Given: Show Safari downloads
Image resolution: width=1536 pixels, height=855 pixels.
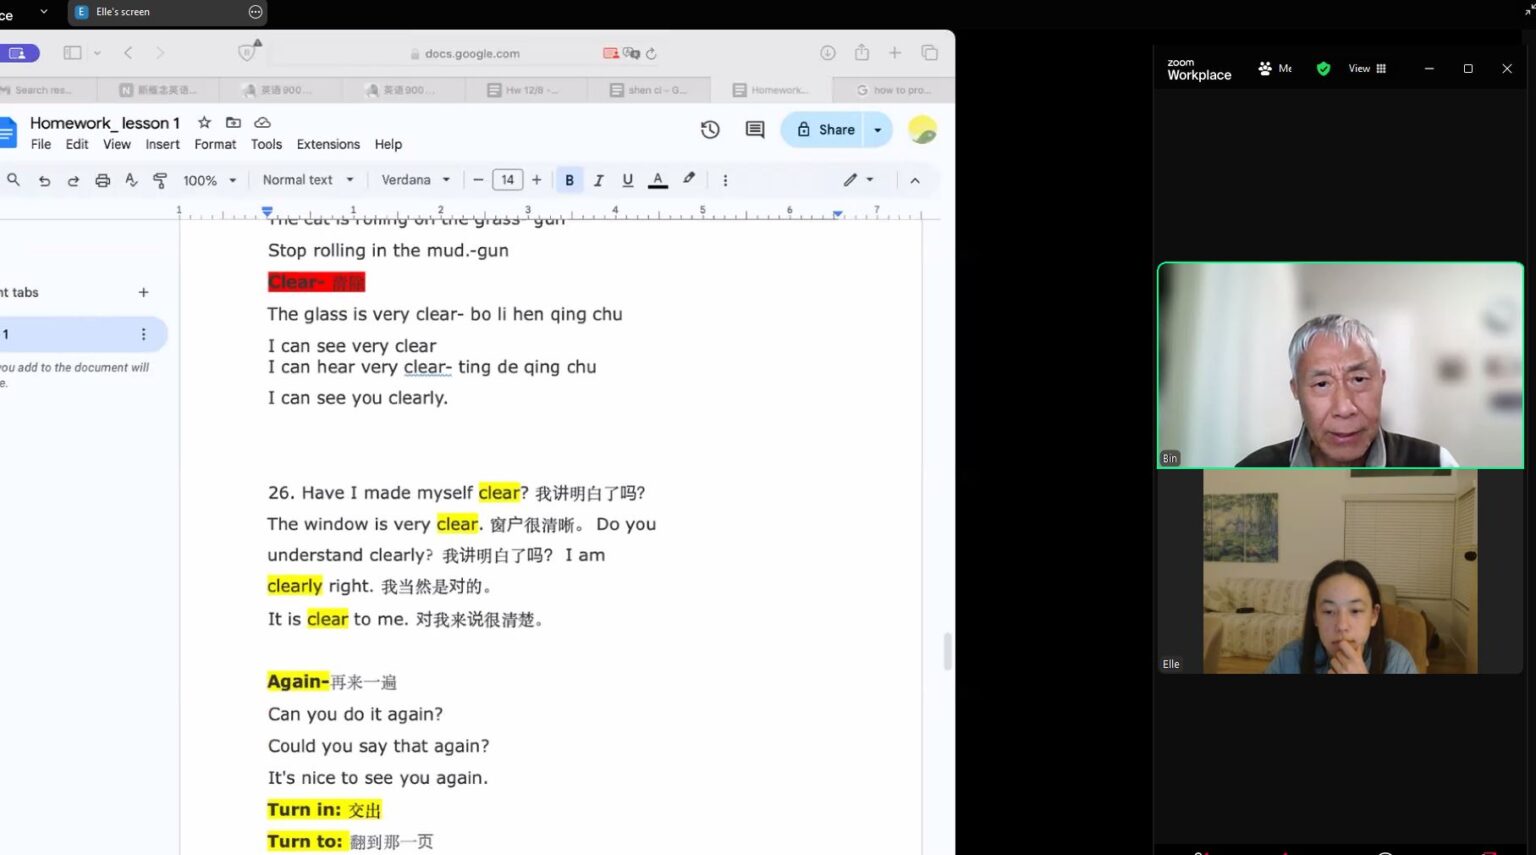Looking at the screenshot, I should pyautogui.click(x=828, y=53).
